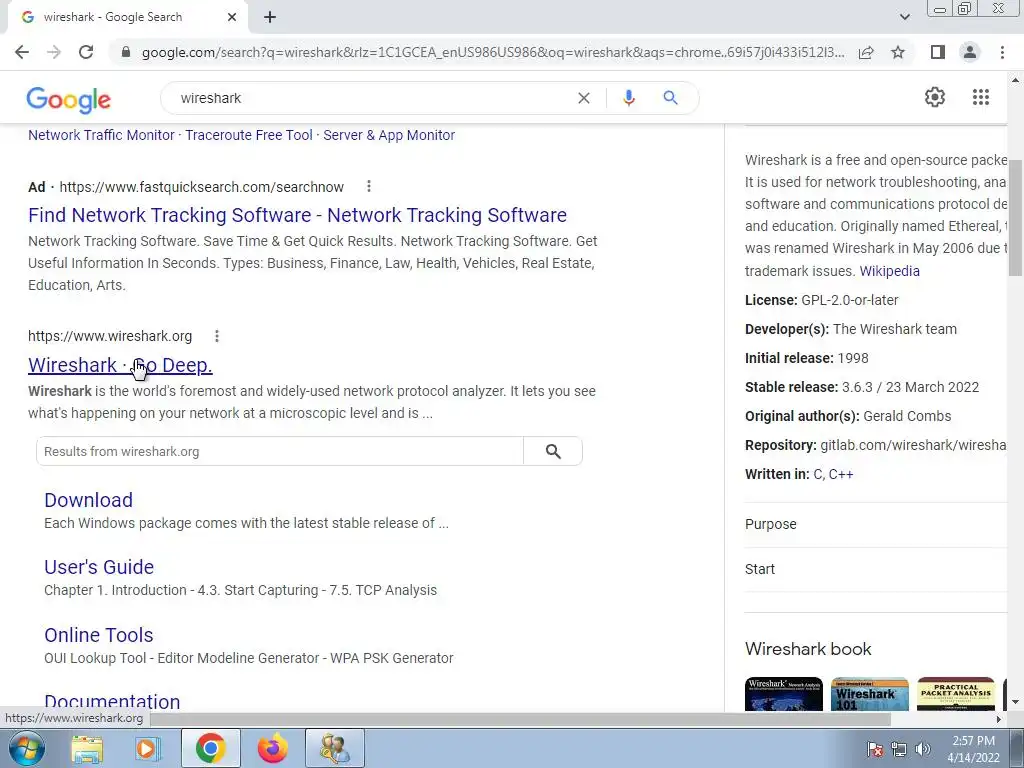Click the Chrome taskbar icon
The image size is (1024, 768).
click(210, 749)
